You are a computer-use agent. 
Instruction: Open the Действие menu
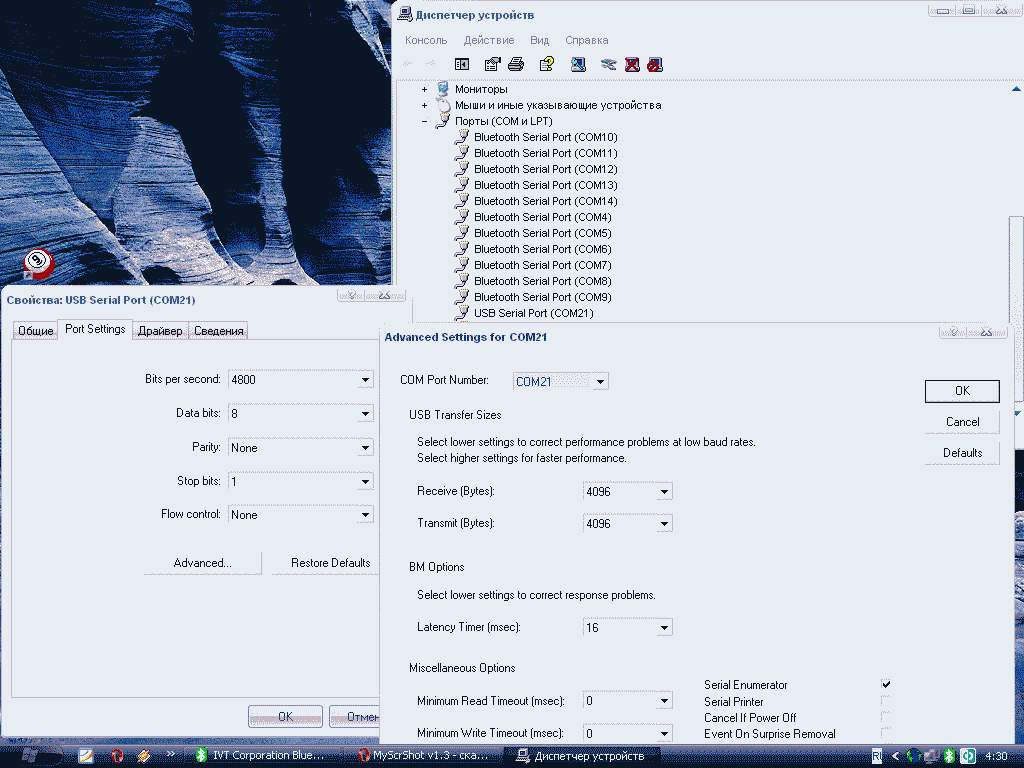tap(489, 40)
